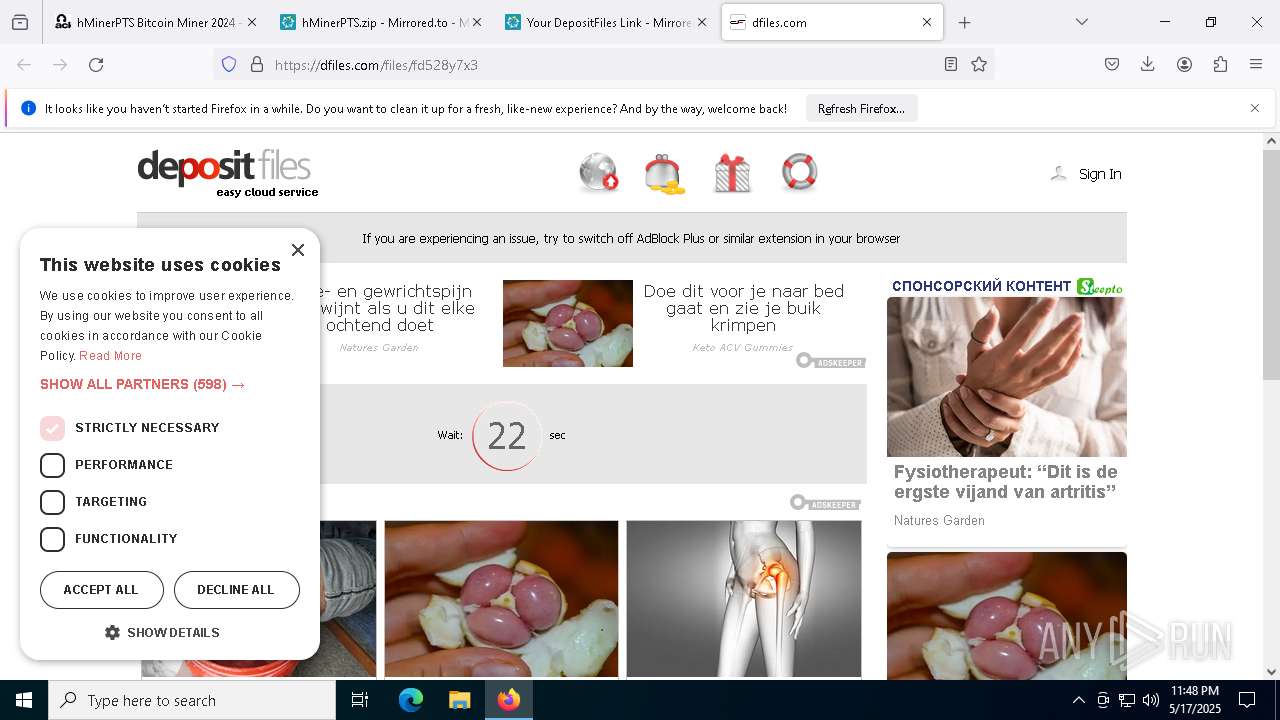Open Firefox View in tab bar

point(20,22)
